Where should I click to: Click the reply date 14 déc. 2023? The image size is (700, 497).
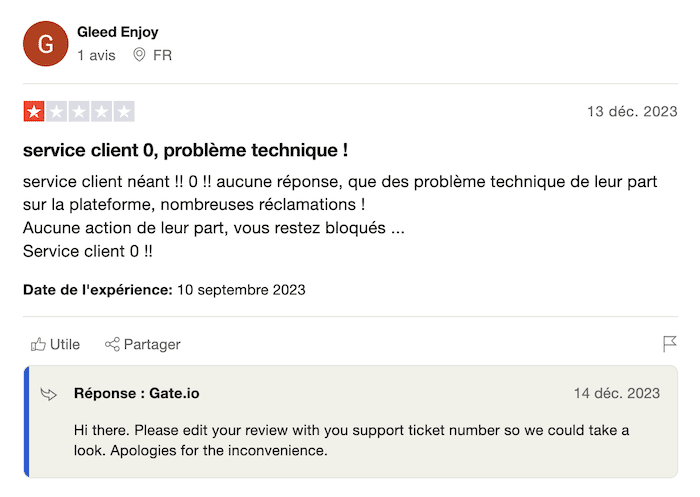(617, 393)
